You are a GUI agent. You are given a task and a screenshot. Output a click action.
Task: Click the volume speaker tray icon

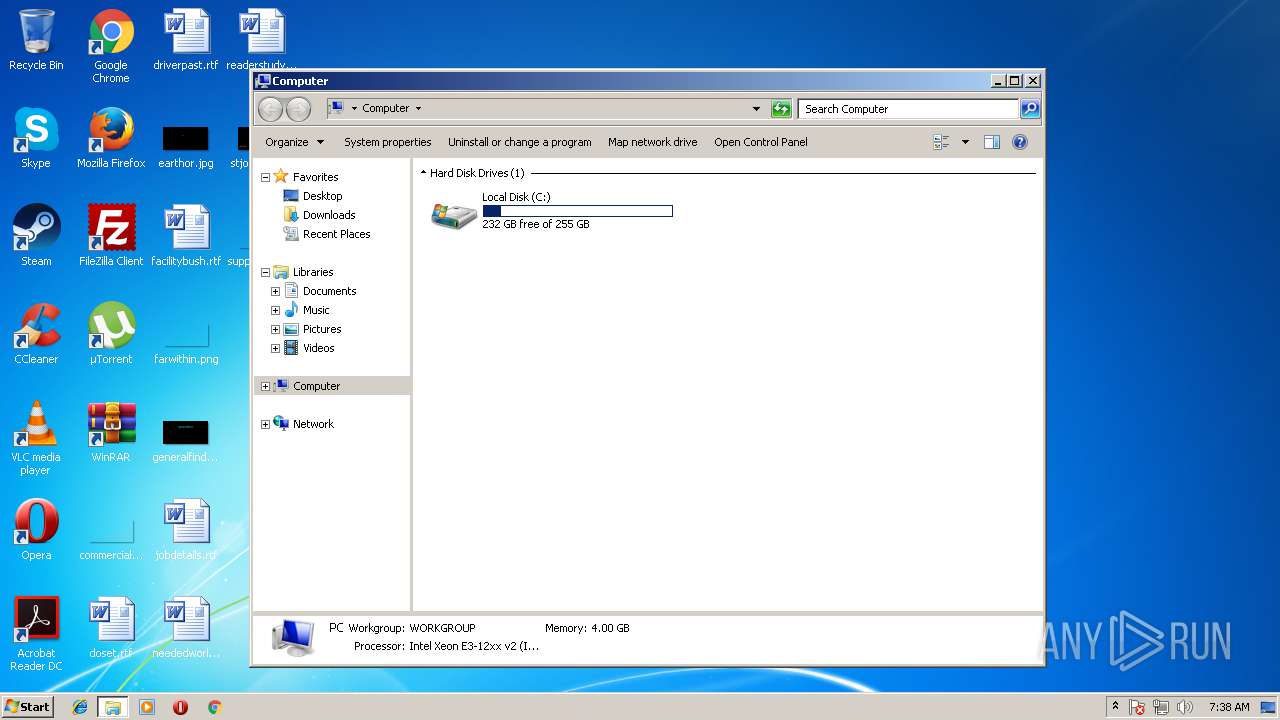[x=1185, y=707]
